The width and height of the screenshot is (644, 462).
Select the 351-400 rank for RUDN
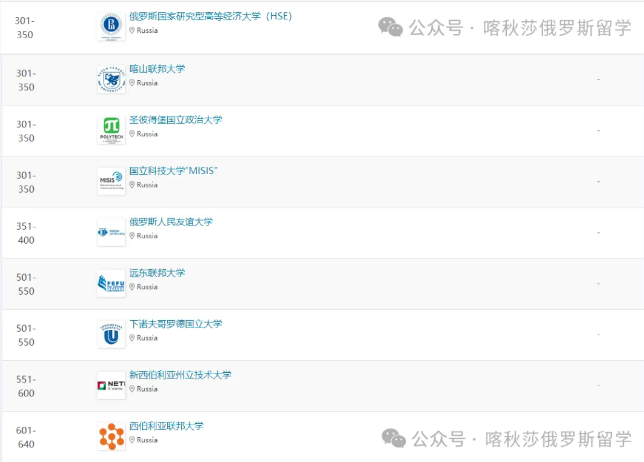tap(26, 233)
